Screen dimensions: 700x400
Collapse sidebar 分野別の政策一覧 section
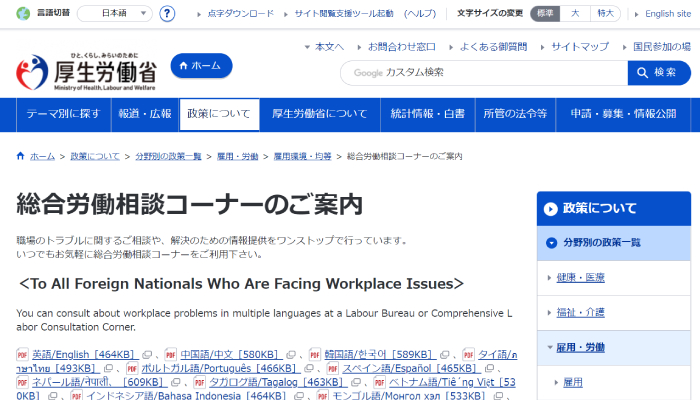pyautogui.click(x=614, y=243)
